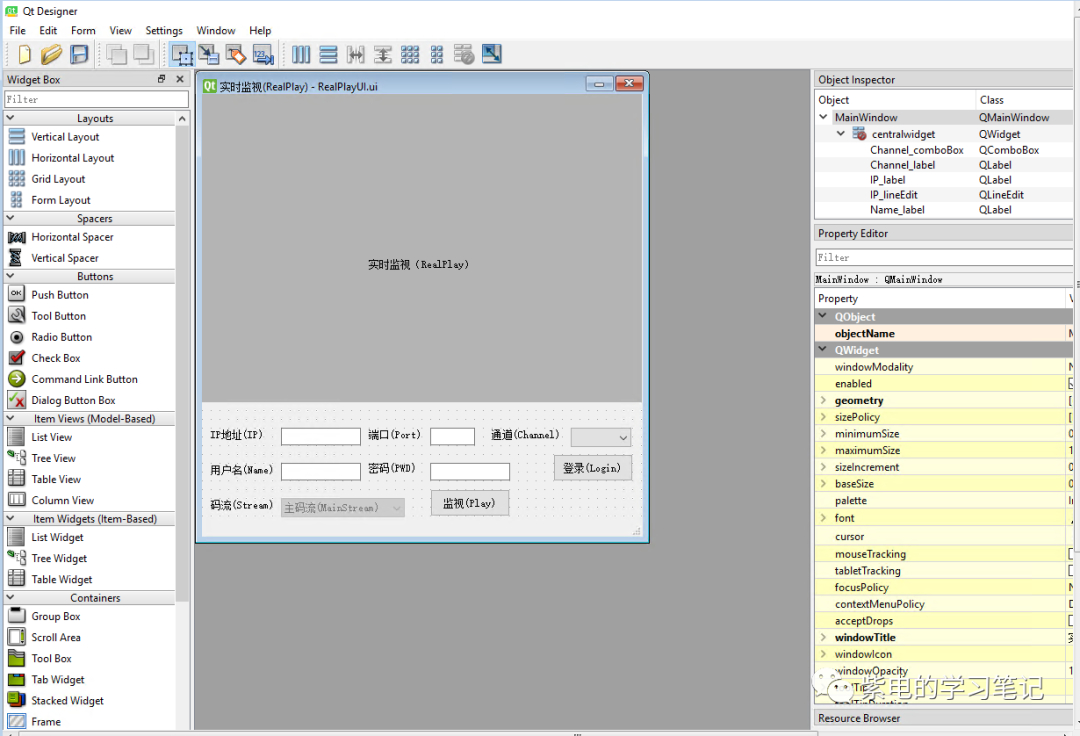Collapse the centralwidget tree node
Viewport: 1080px width, 736px height.
[840, 134]
